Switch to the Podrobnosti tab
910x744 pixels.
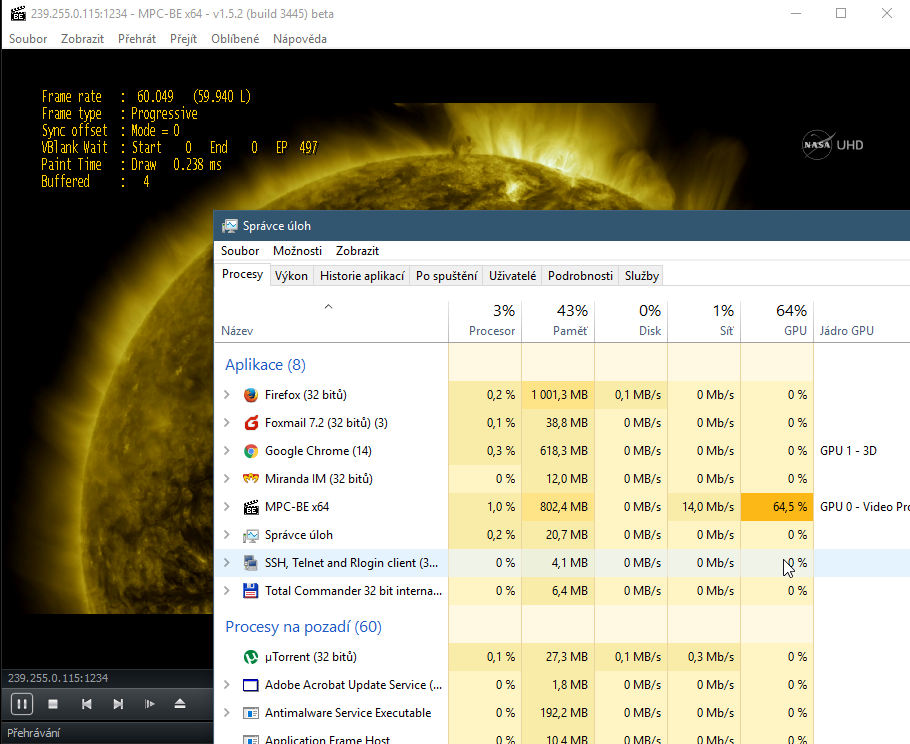coord(580,276)
